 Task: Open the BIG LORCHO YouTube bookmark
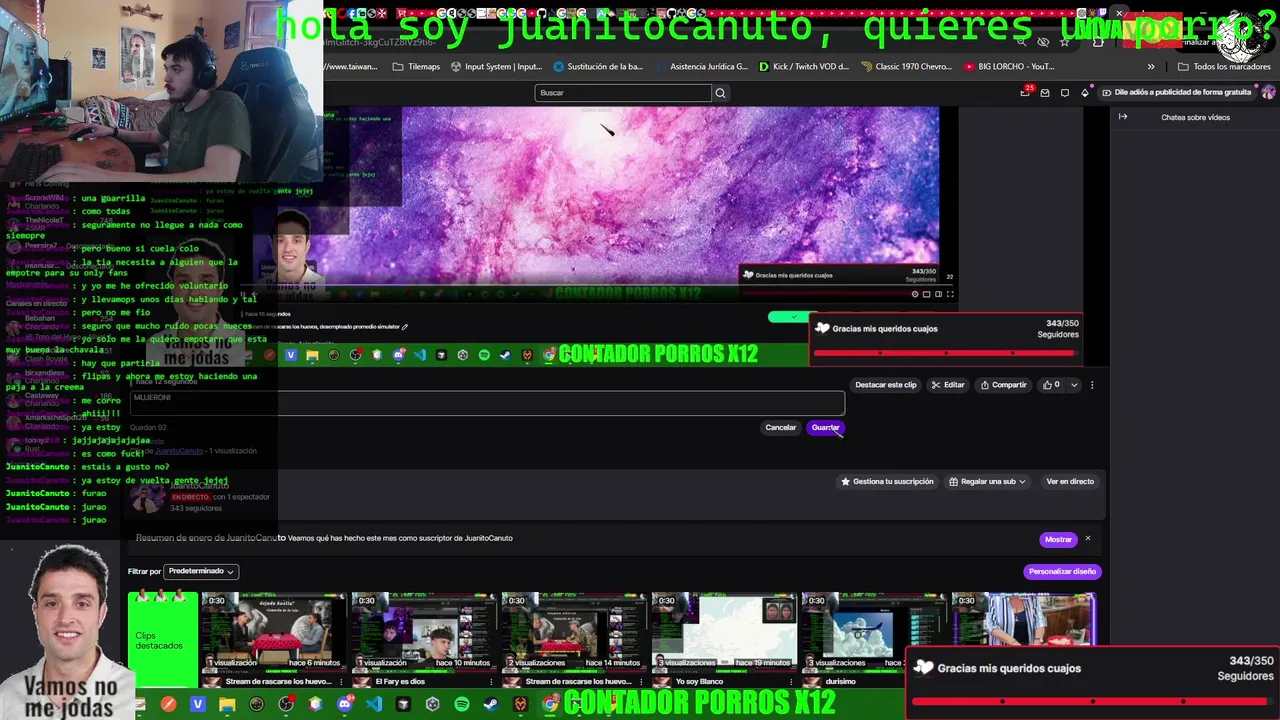1009,66
